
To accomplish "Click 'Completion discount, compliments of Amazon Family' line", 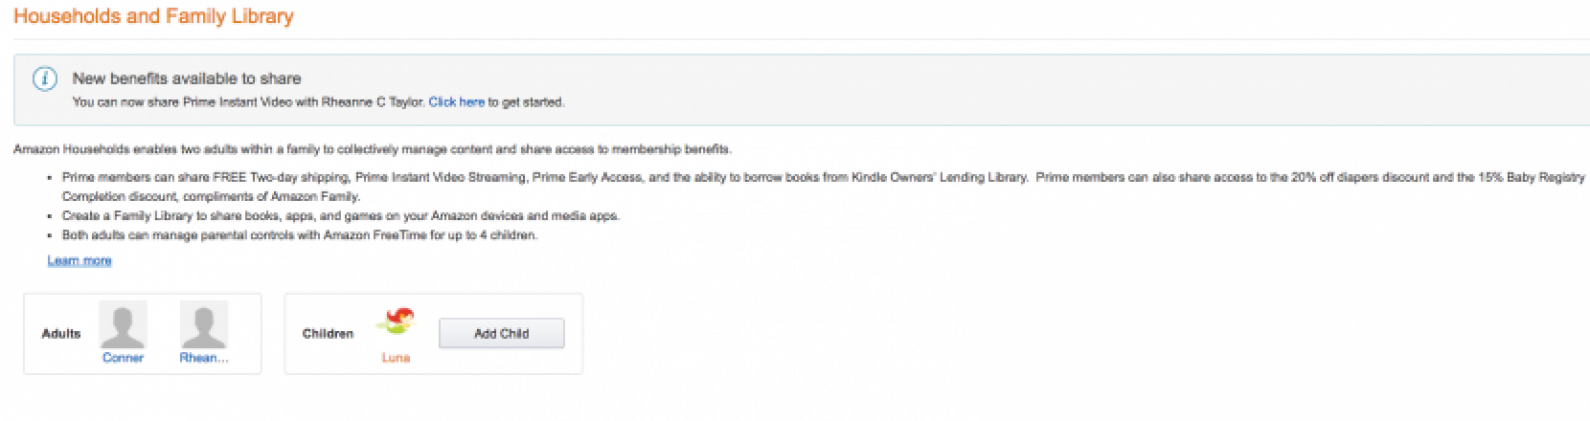I will 211,196.
